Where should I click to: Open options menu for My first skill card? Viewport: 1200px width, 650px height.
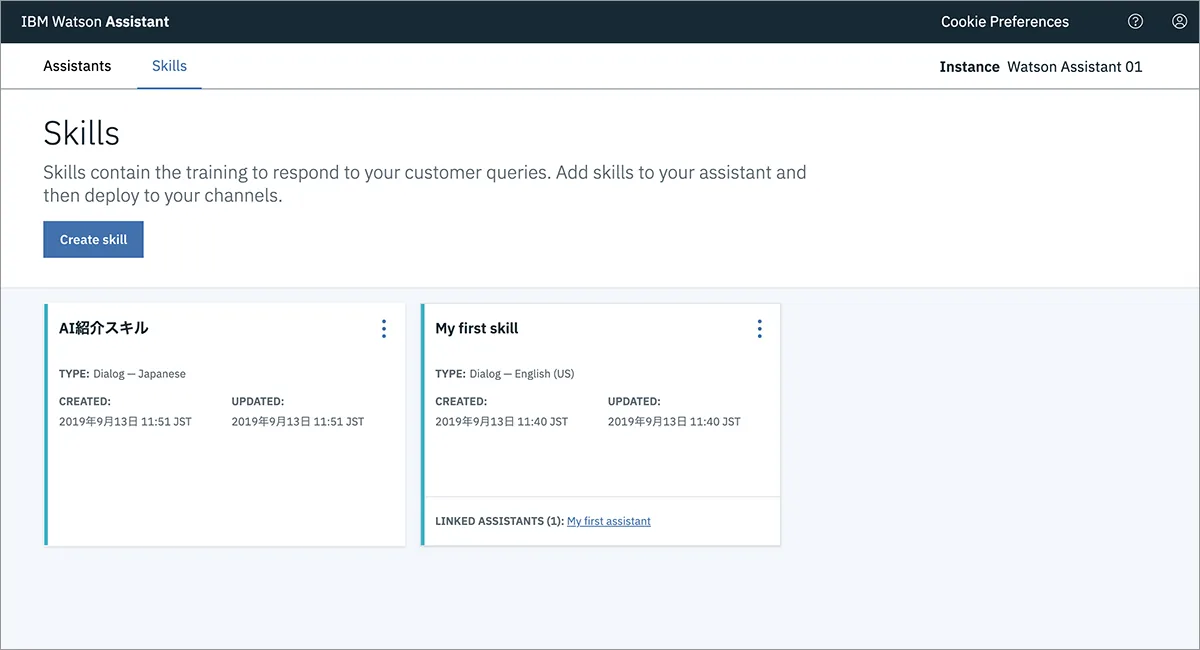pyautogui.click(x=760, y=329)
